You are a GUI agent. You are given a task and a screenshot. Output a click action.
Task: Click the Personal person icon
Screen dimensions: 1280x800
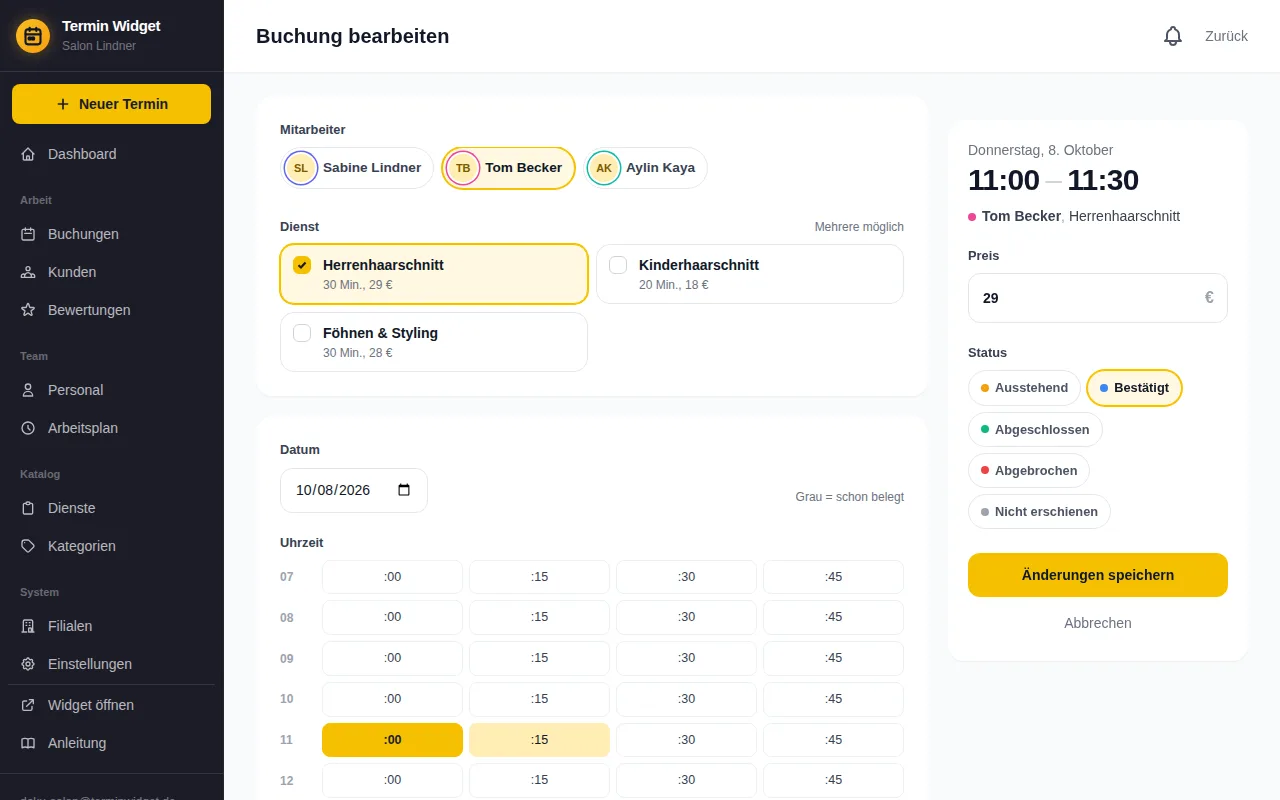tap(28, 390)
